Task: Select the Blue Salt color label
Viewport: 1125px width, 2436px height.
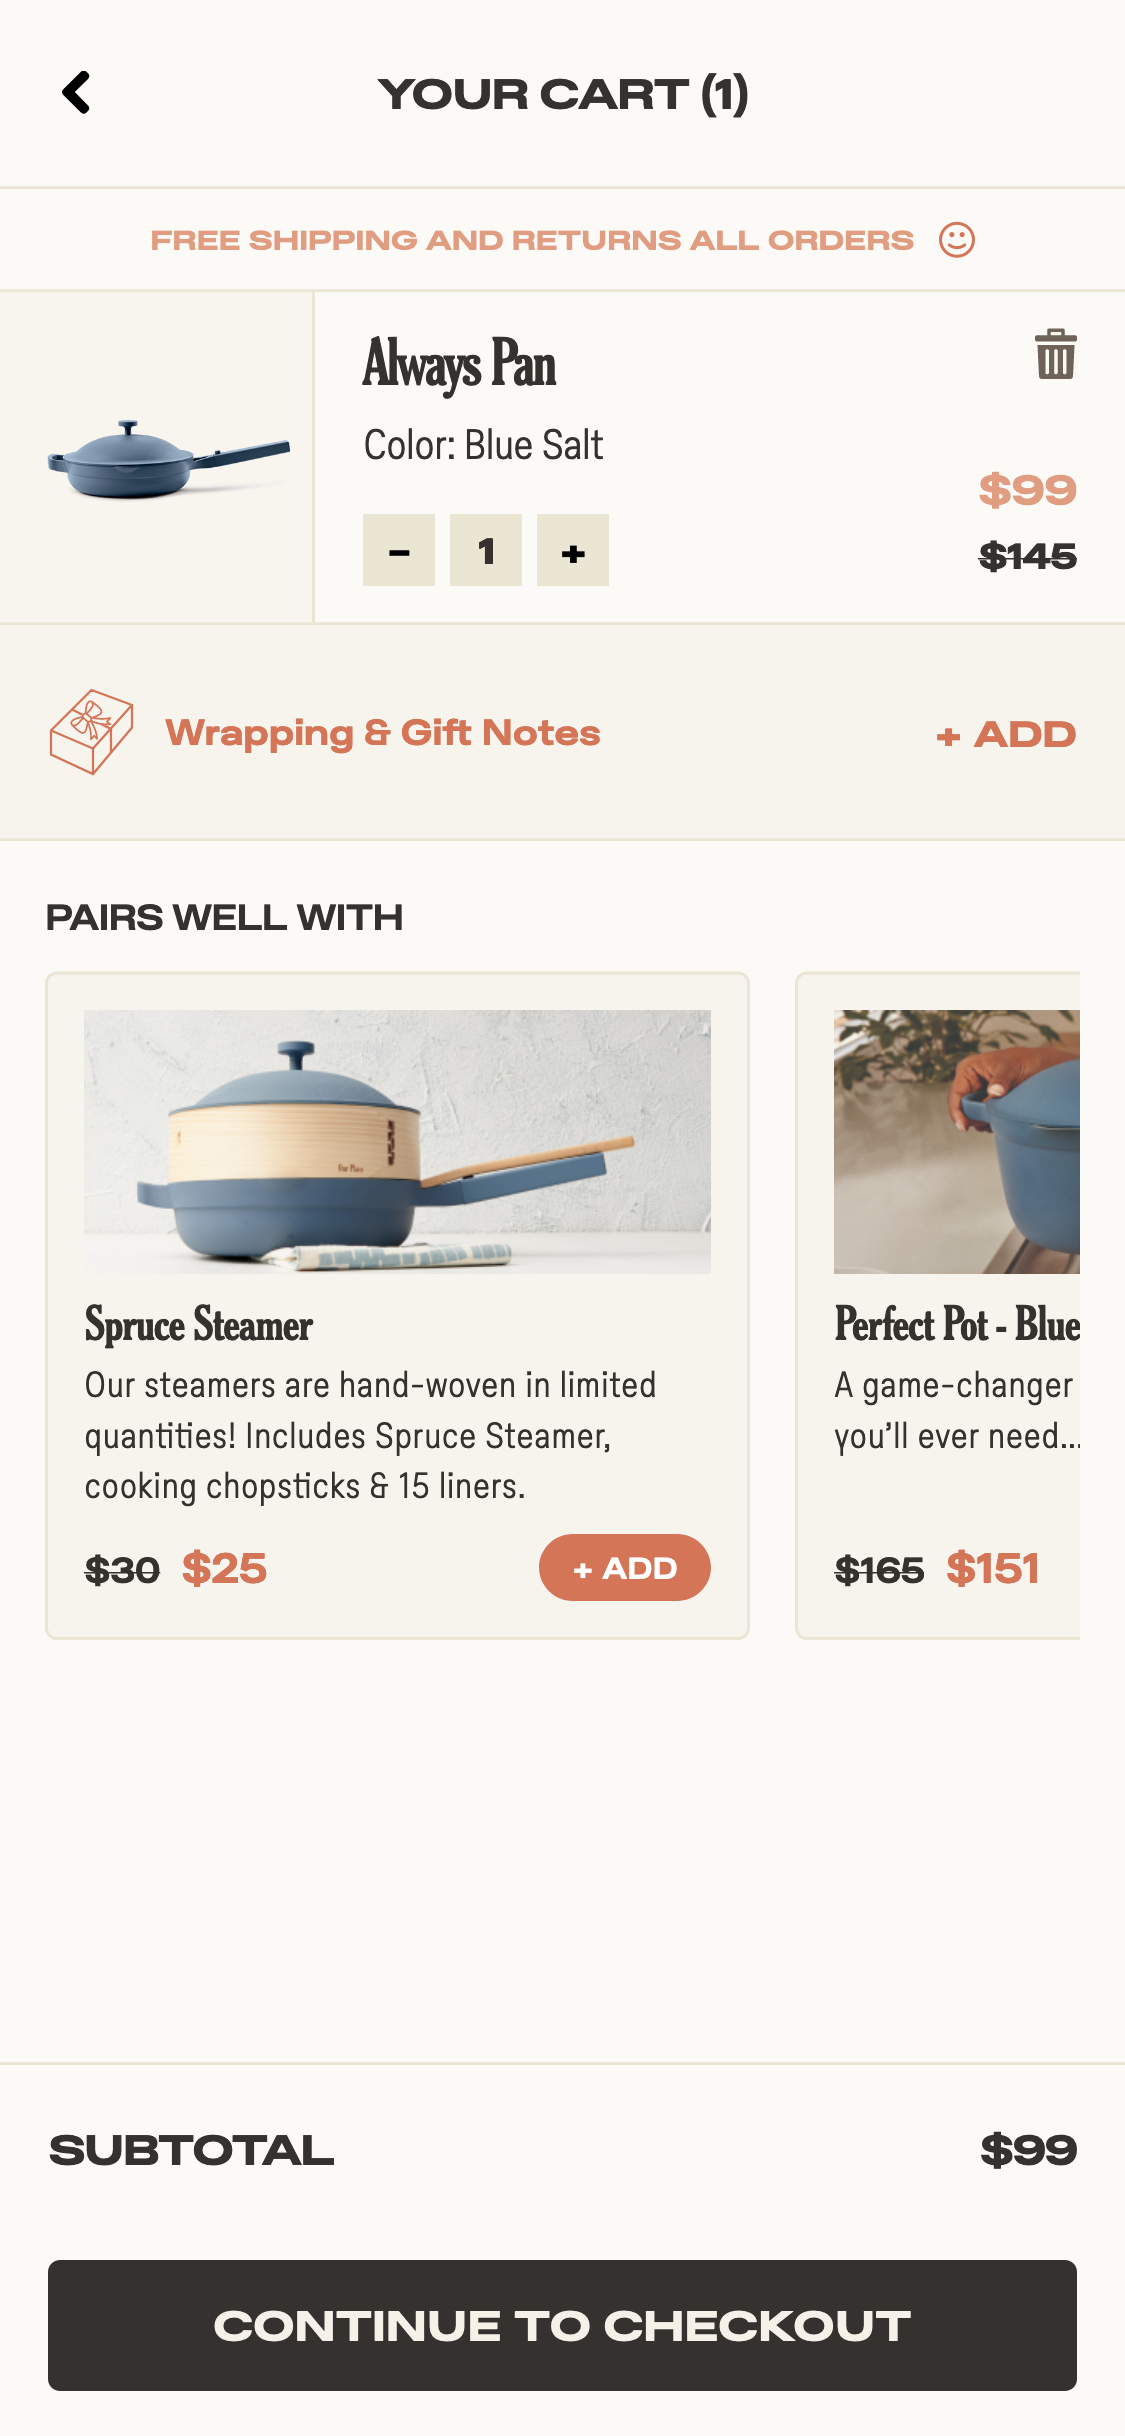Action: click(482, 444)
